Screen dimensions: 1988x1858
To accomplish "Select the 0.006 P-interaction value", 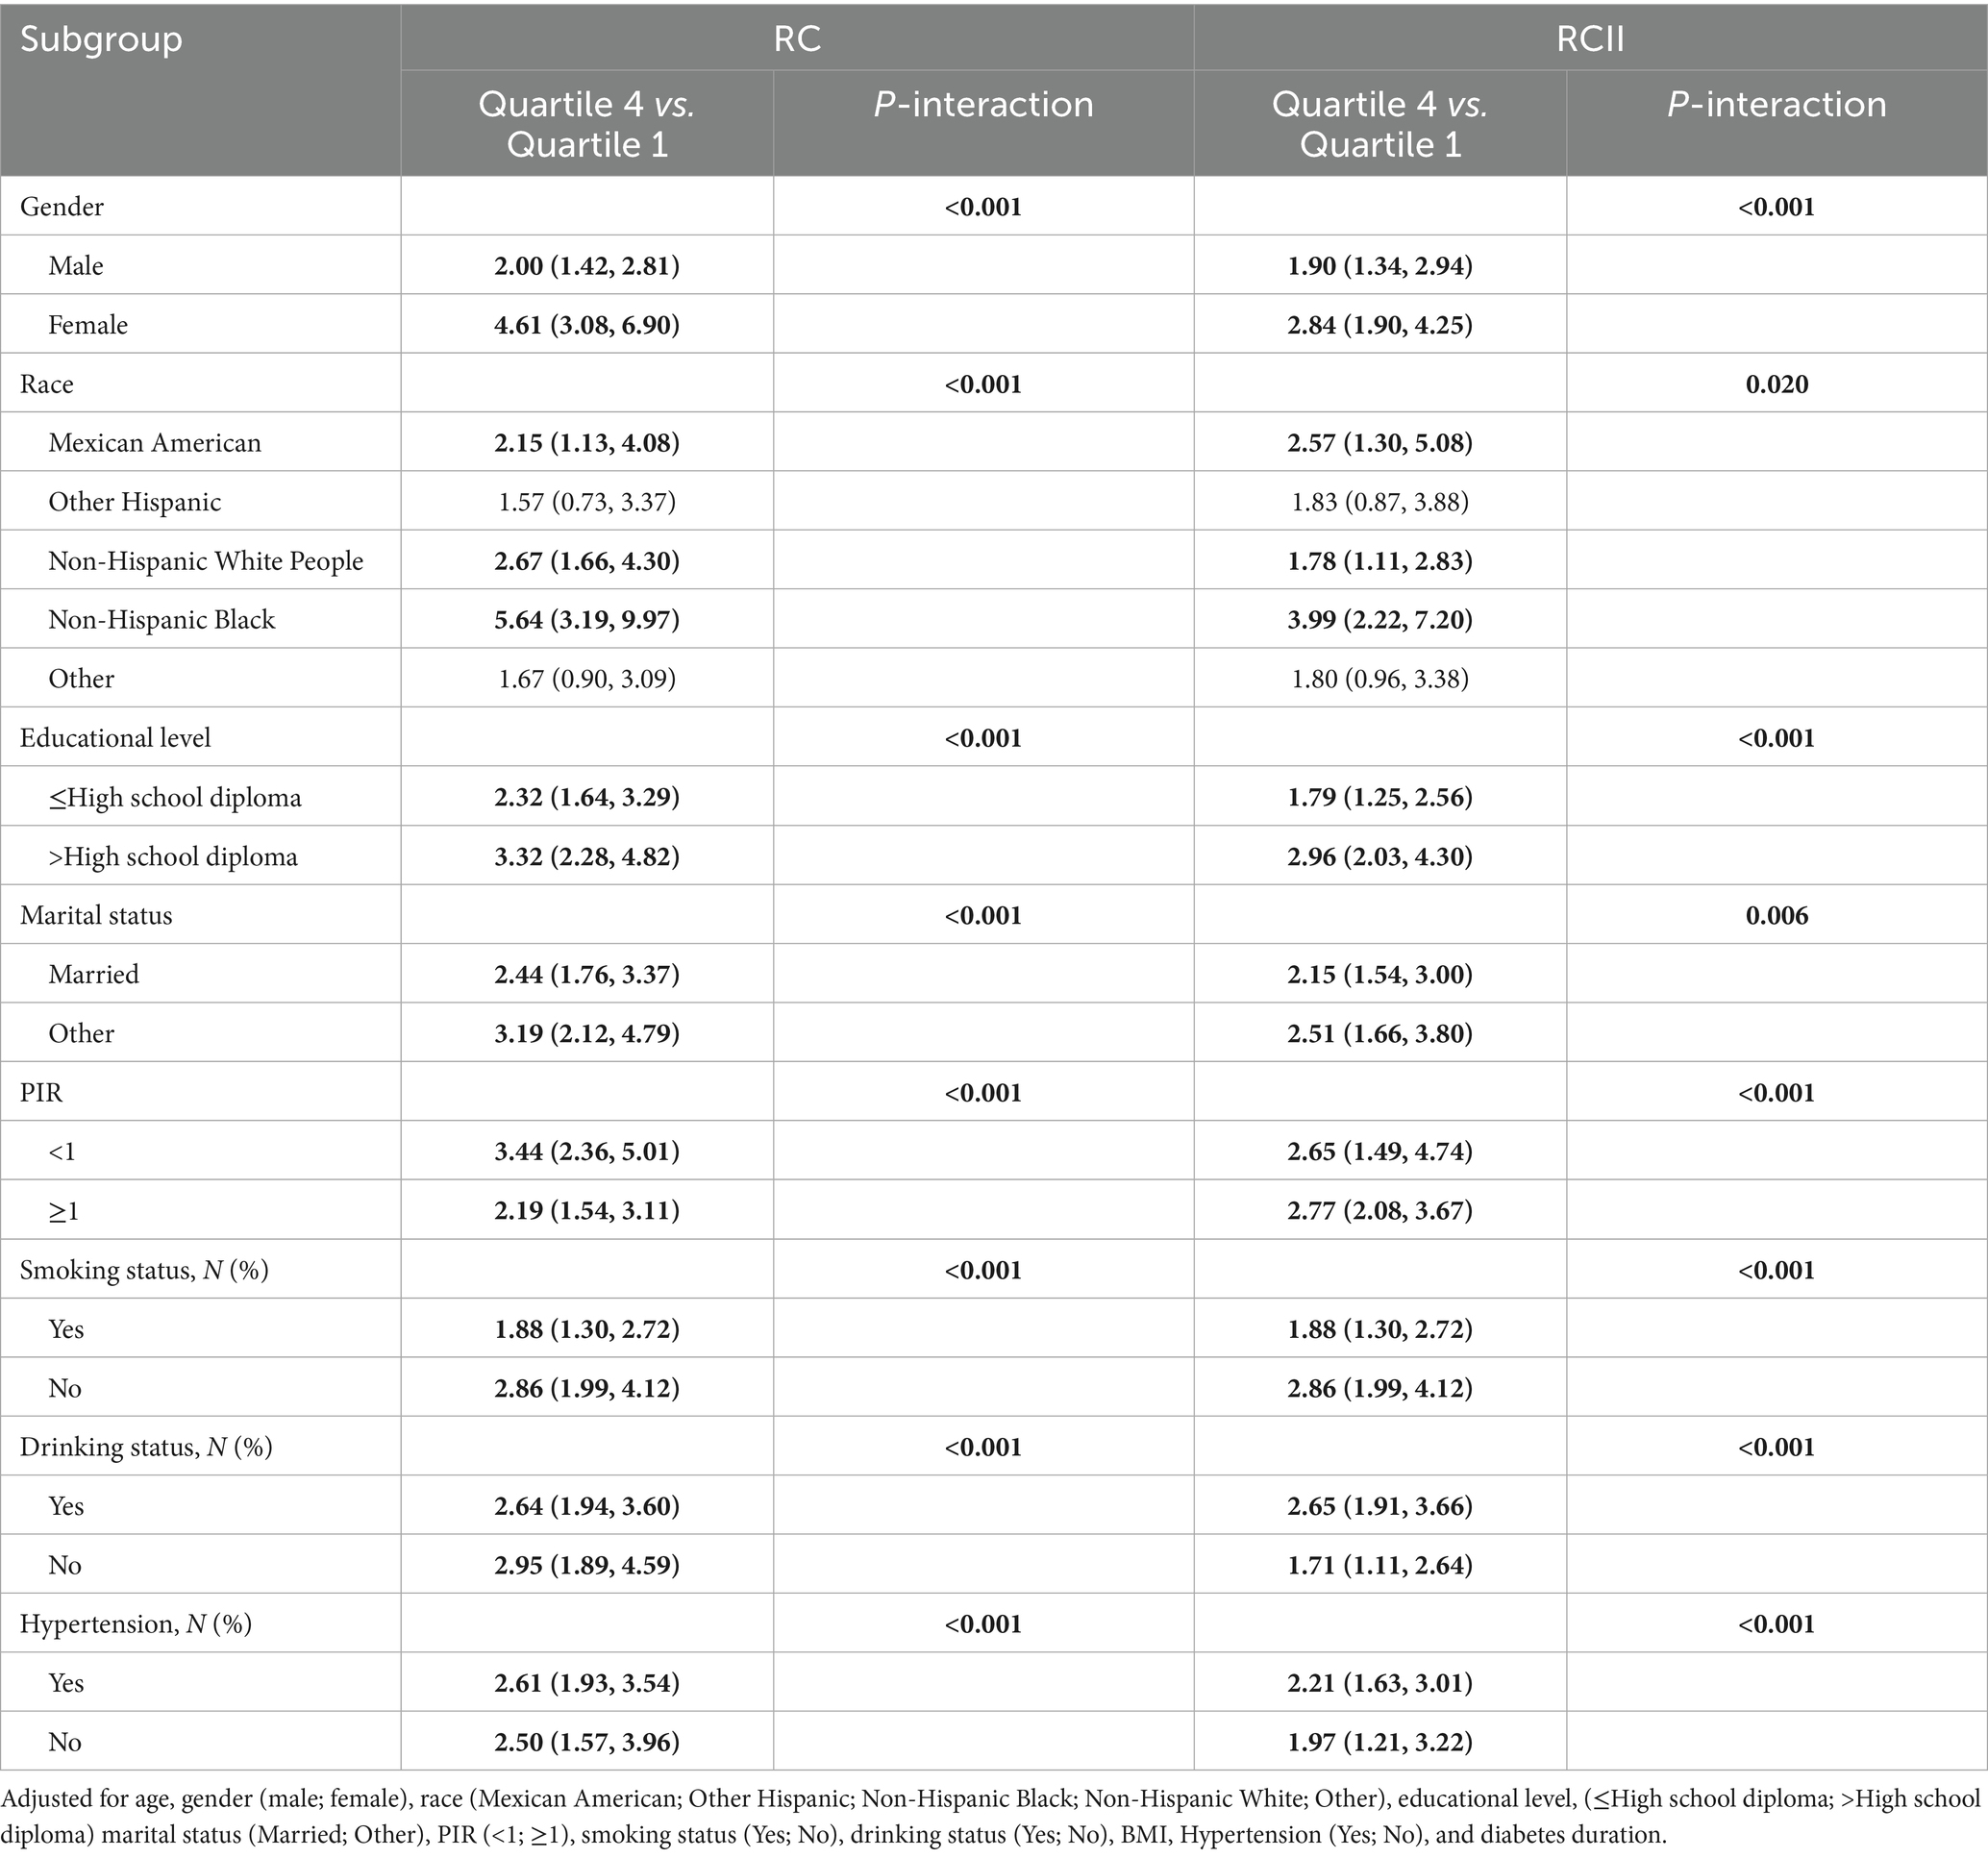I will 1776,916.
